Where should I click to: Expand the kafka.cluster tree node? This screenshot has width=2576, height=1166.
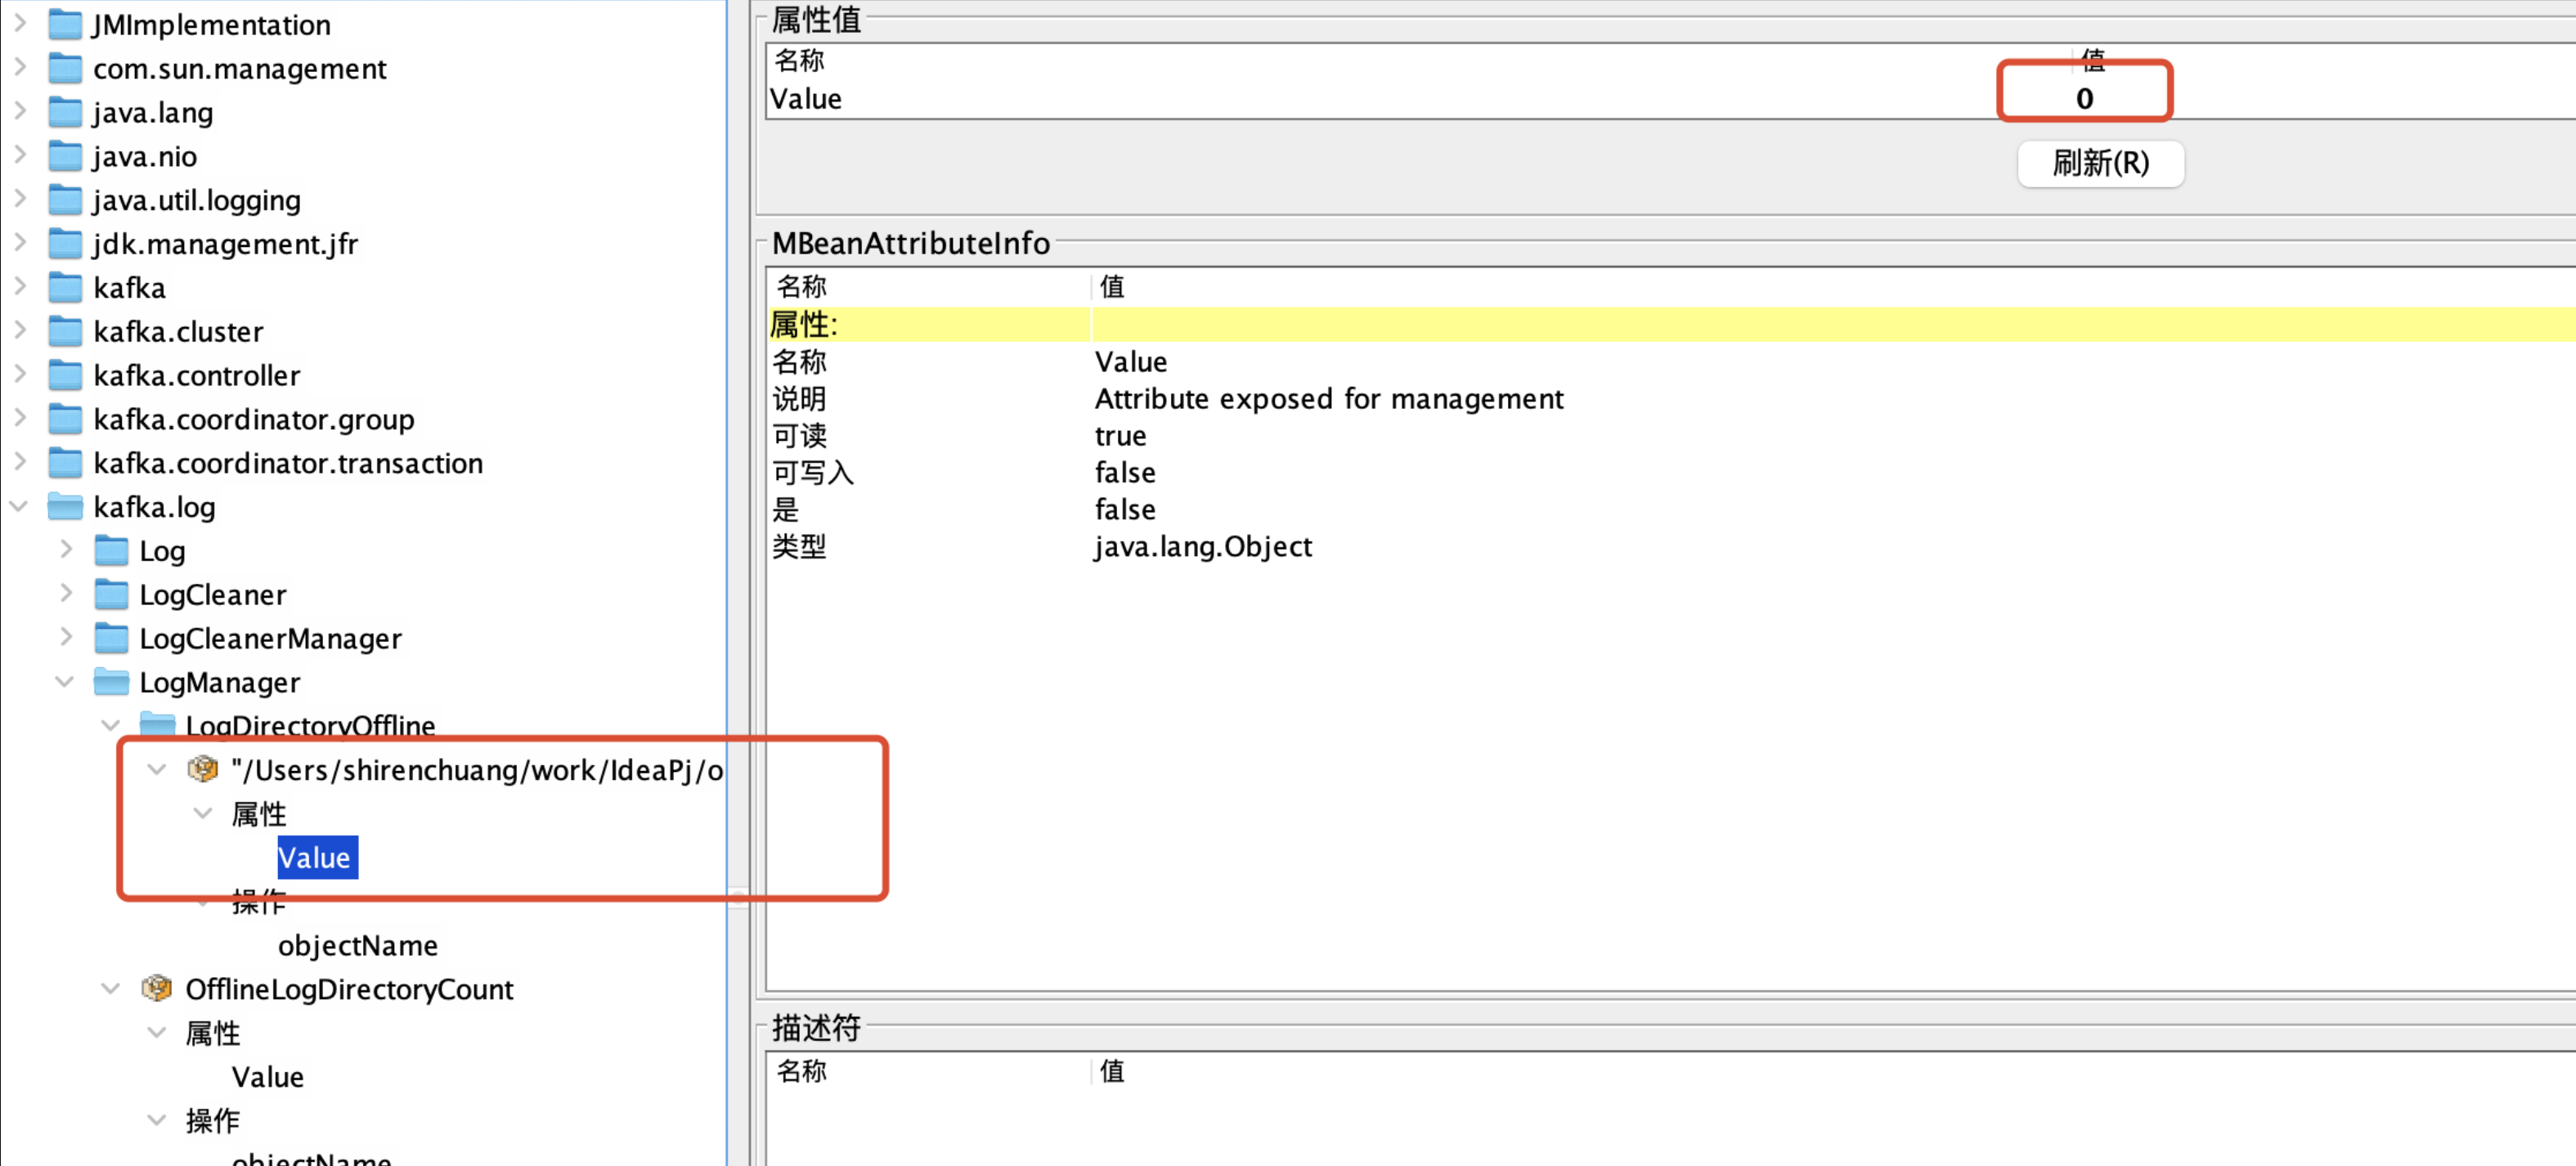click(19, 330)
